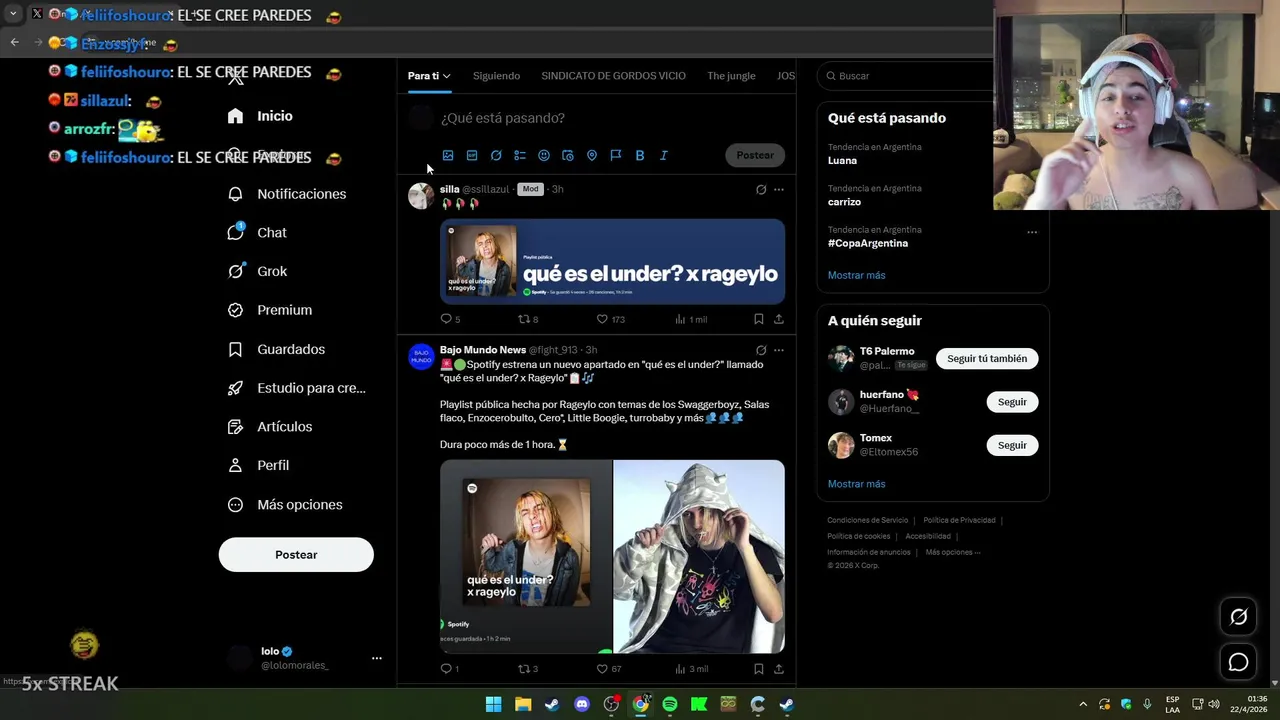Open the Premium page
This screenshot has height=720, width=1280.
click(270, 310)
